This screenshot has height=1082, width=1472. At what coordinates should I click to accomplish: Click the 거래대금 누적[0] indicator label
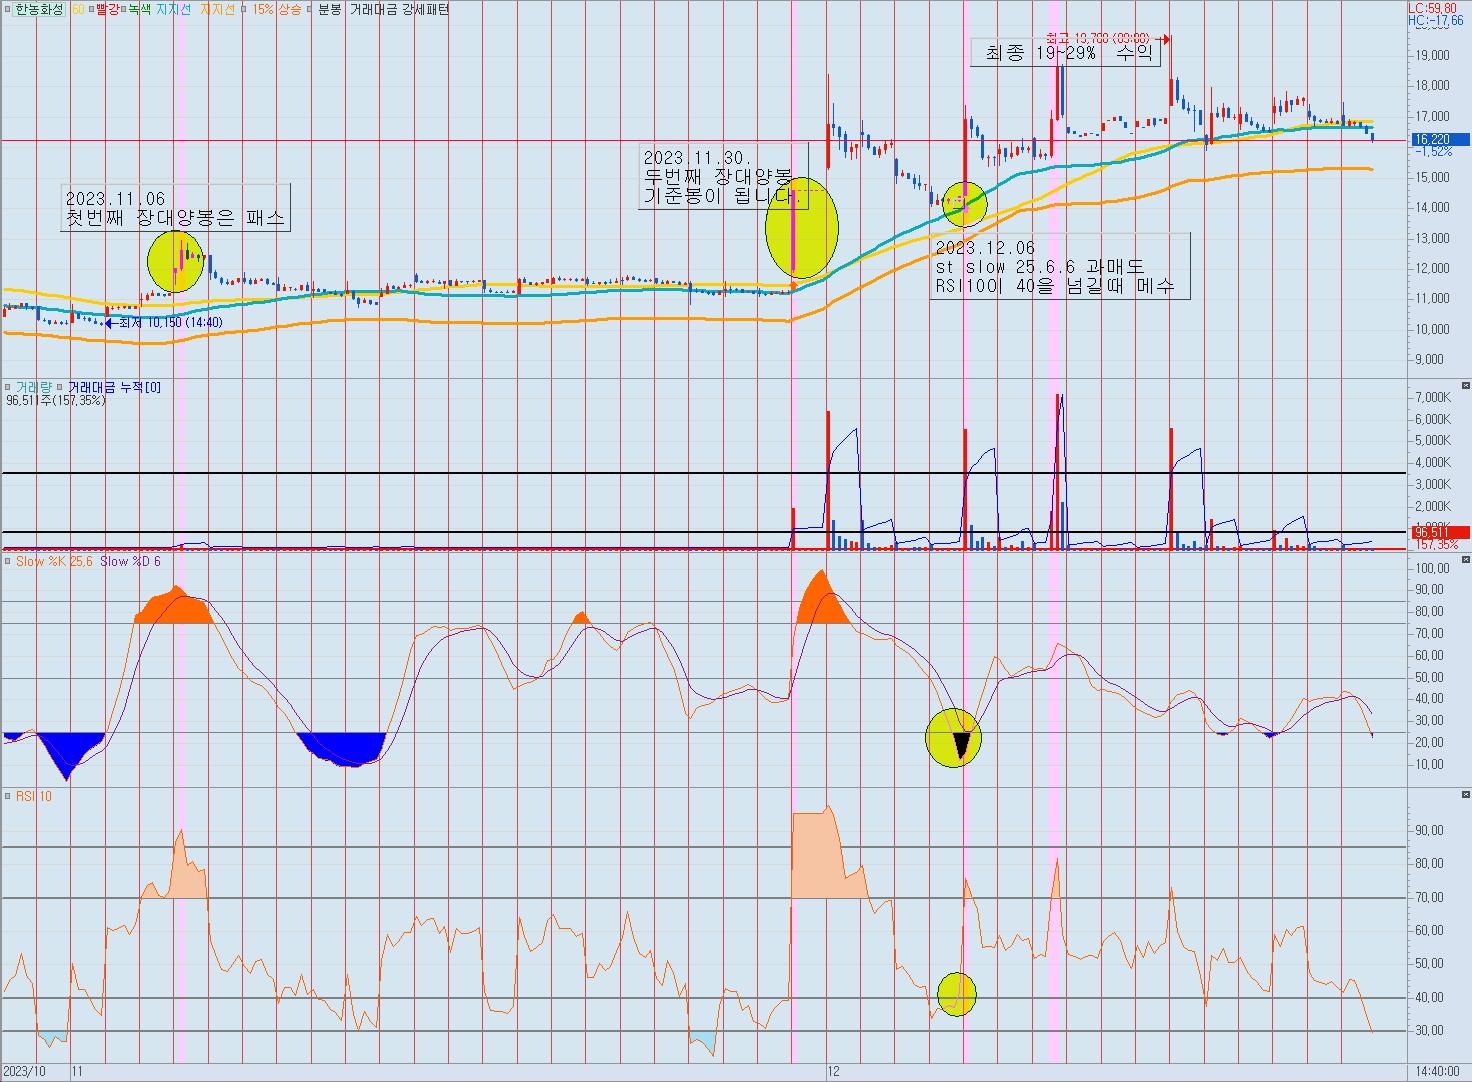pos(113,386)
